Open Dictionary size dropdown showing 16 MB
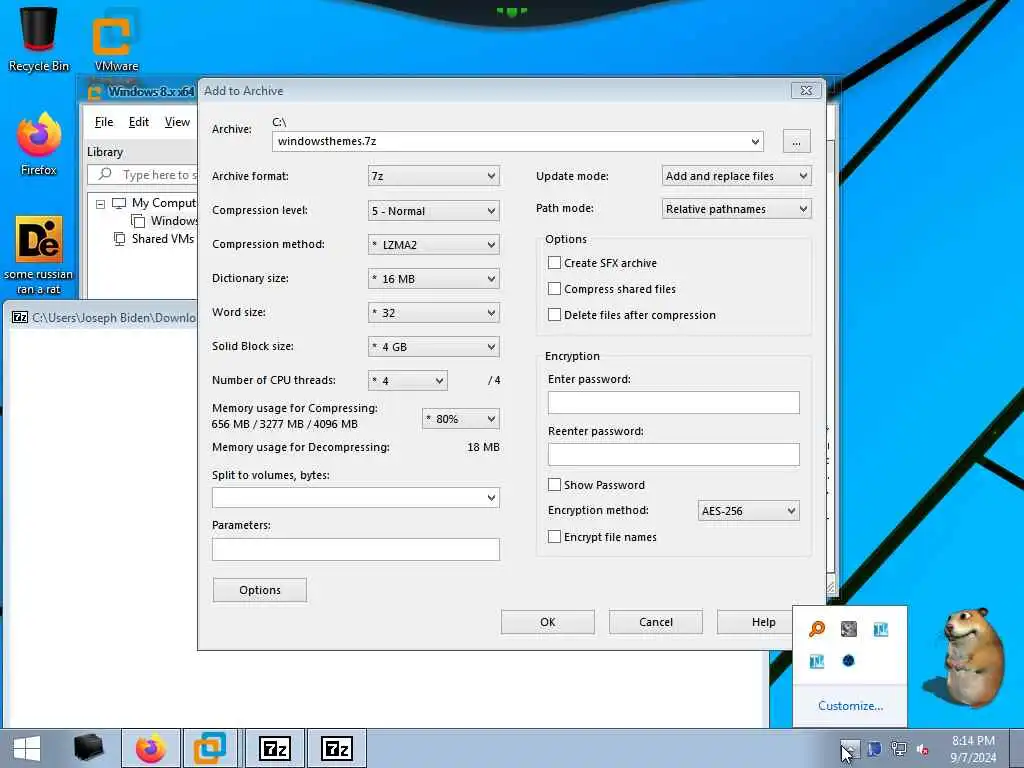The width and height of the screenshot is (1024, 768). pyautogui.click(x=434, y=278)
